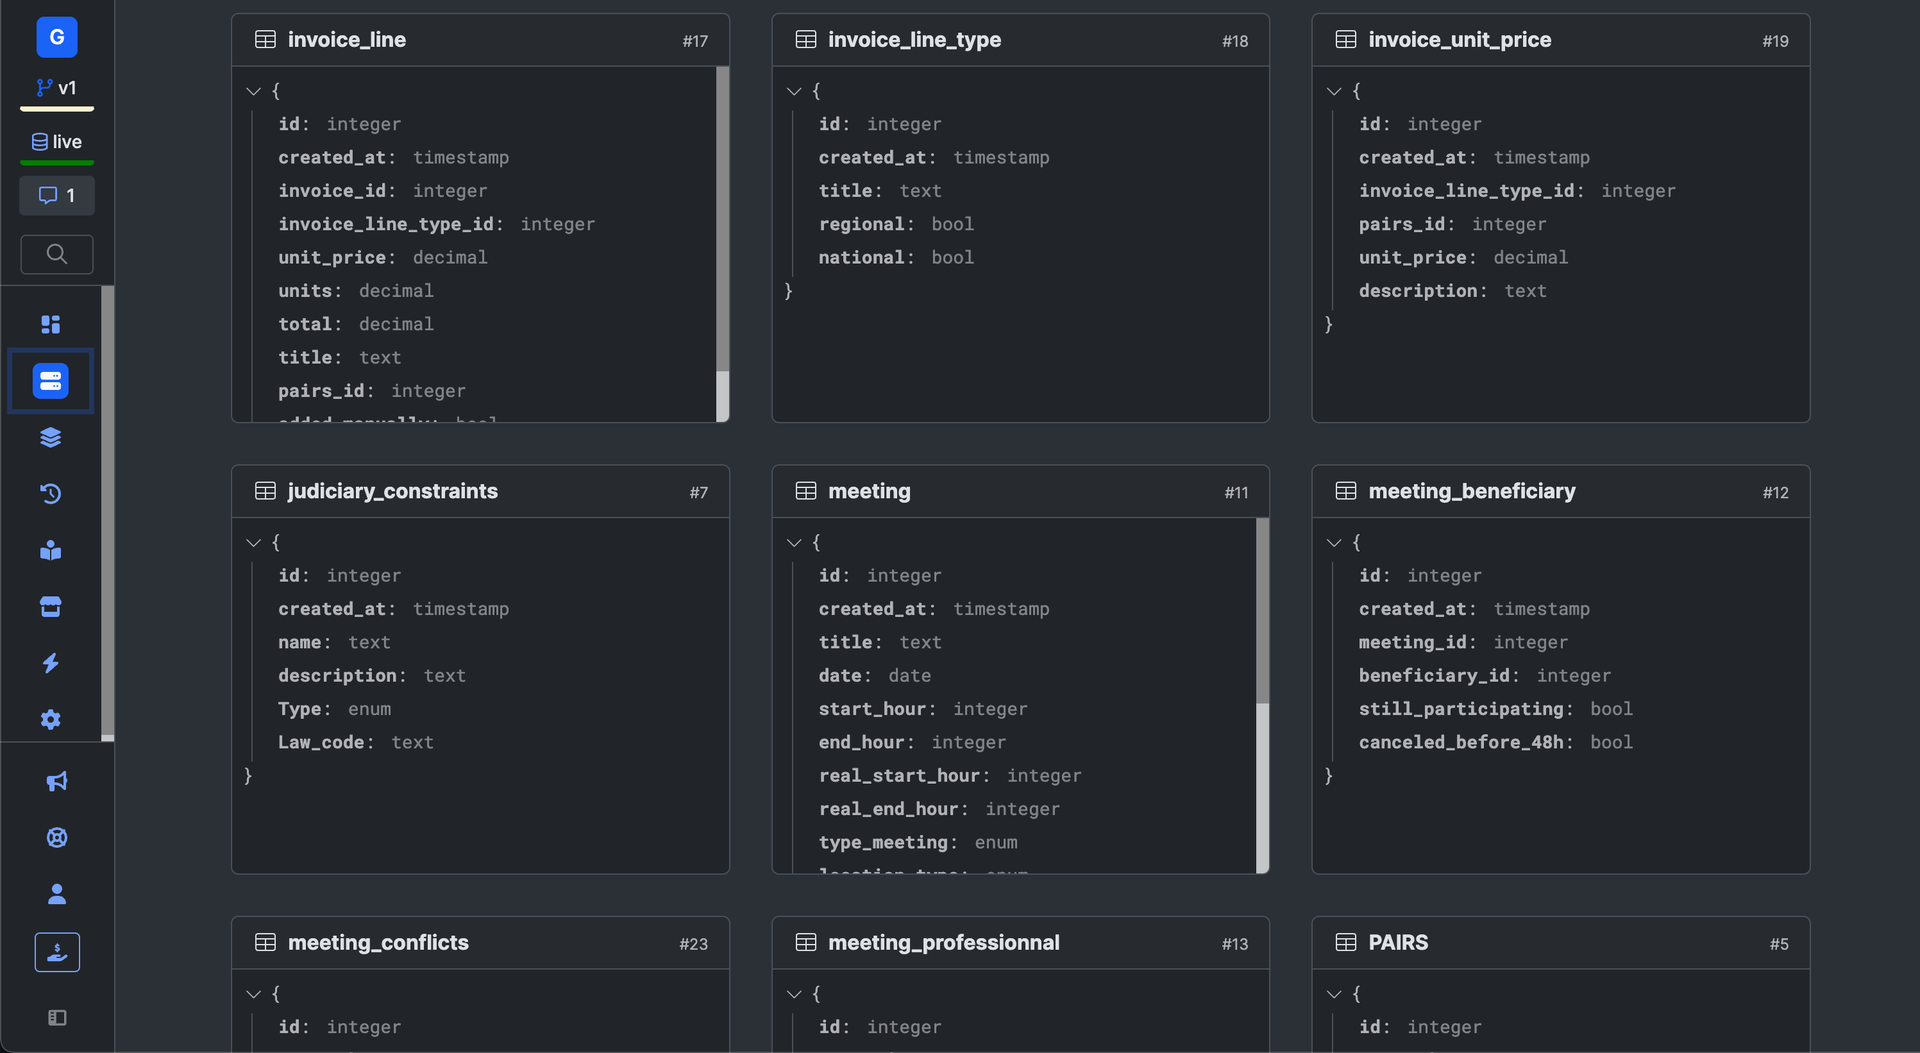Select the Database icon in sidebar
Screen dimensions: 1920x1053
pos(50,381)
